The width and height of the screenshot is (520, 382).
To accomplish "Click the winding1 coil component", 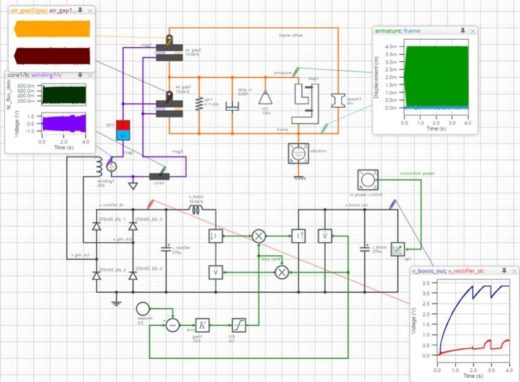I will (x=99, y=166).
